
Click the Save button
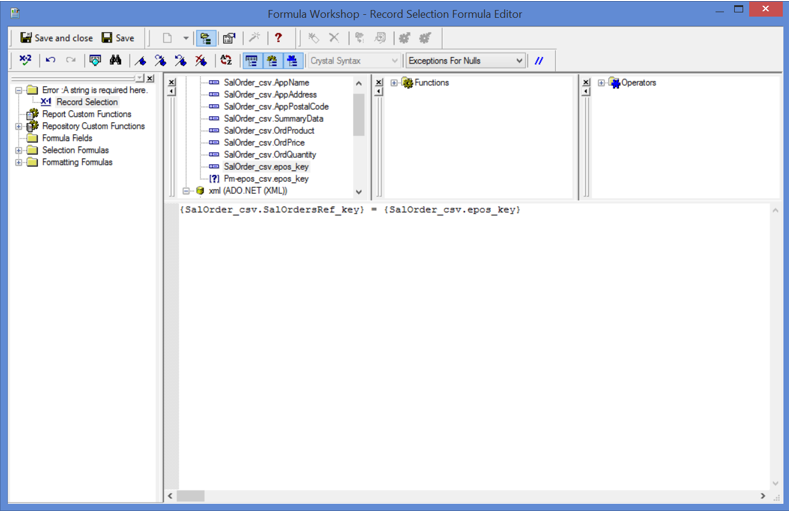pos(117,38)
